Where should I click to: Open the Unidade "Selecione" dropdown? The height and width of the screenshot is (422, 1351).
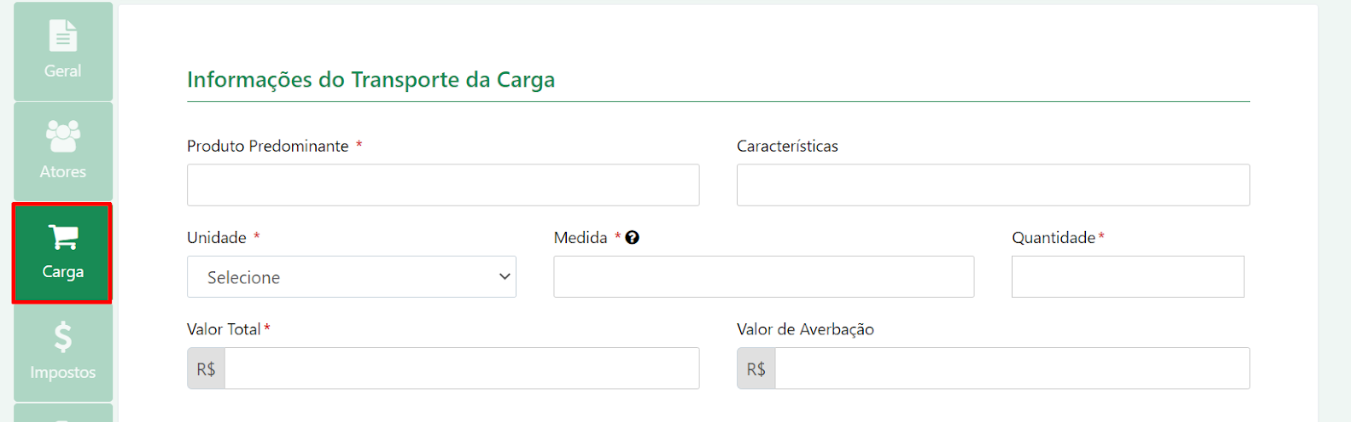coord(352,277)
